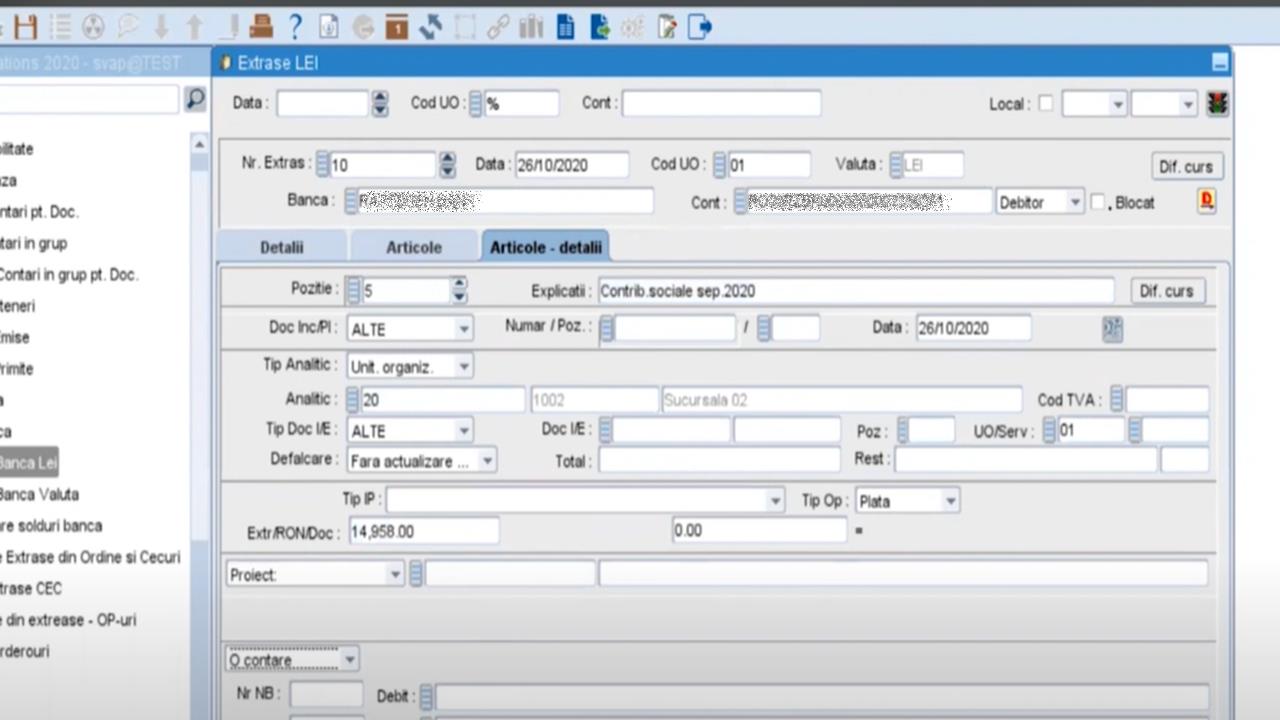Click the Dif. curs button in header
Image resolution: width=1280 pixels, height=720 pixels.
[1186, 167]
